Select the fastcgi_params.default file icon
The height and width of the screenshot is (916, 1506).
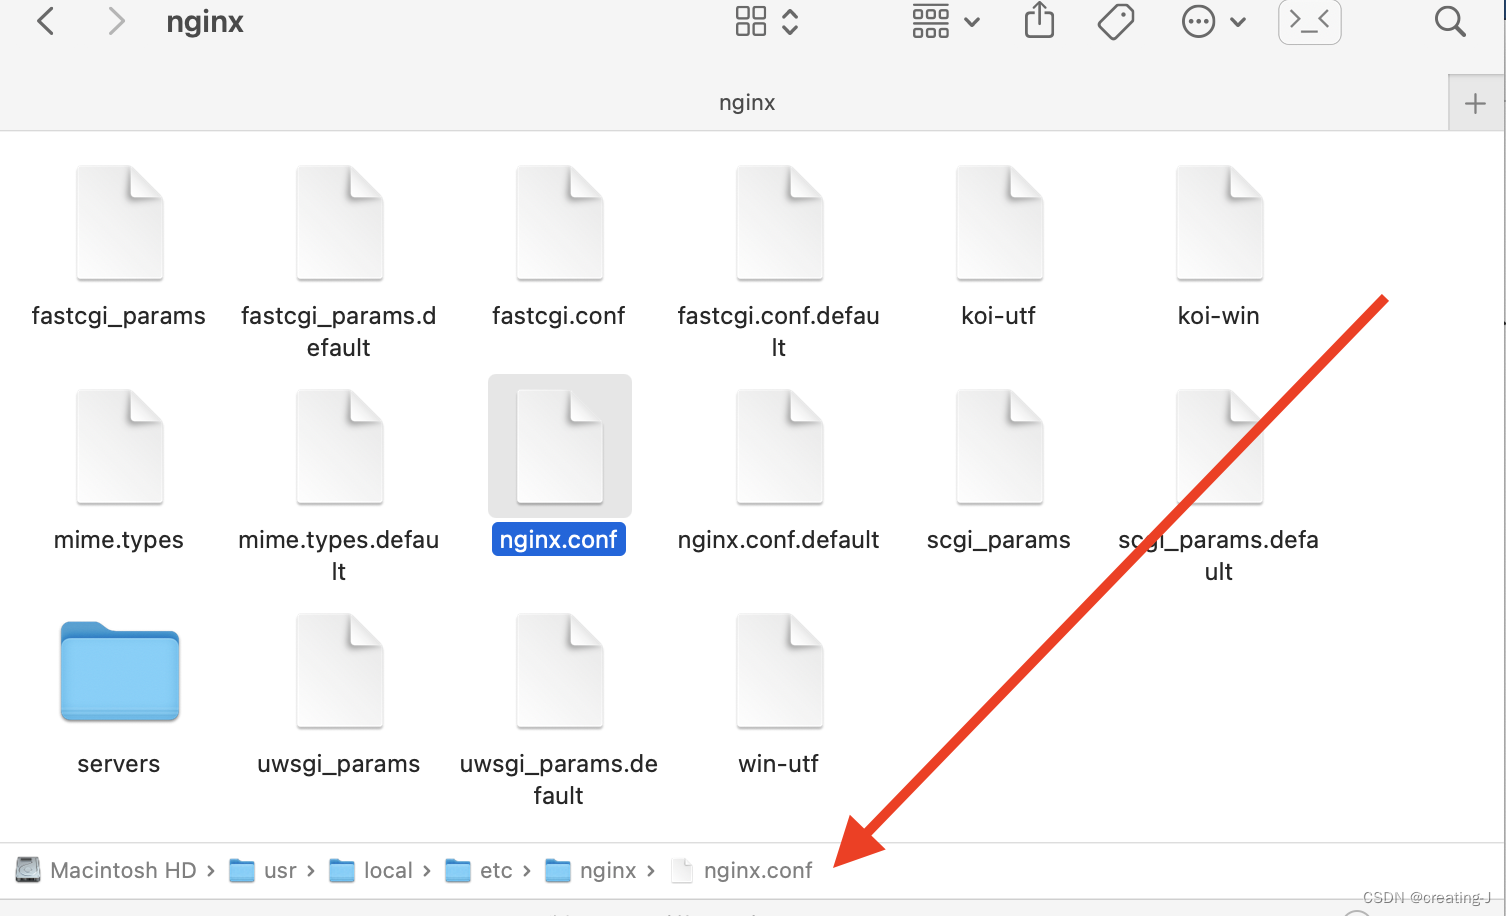pos(340,223)
